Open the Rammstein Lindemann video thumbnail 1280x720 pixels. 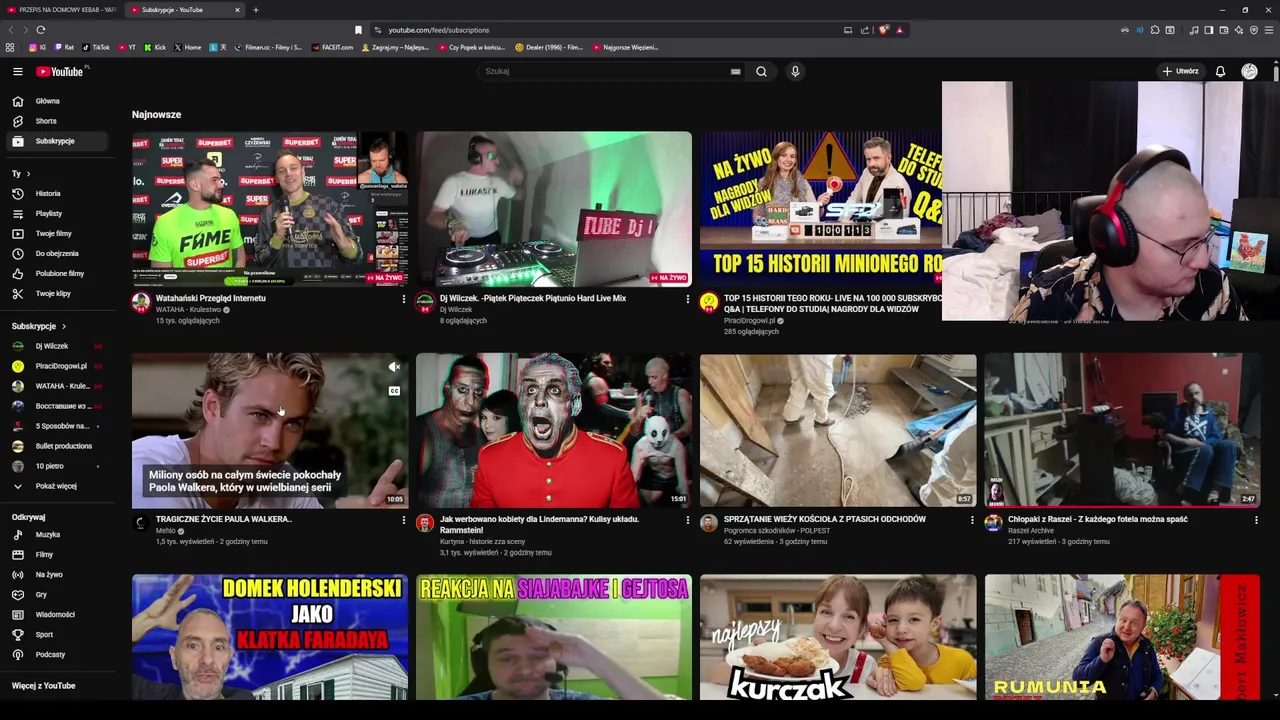point(554,430)
